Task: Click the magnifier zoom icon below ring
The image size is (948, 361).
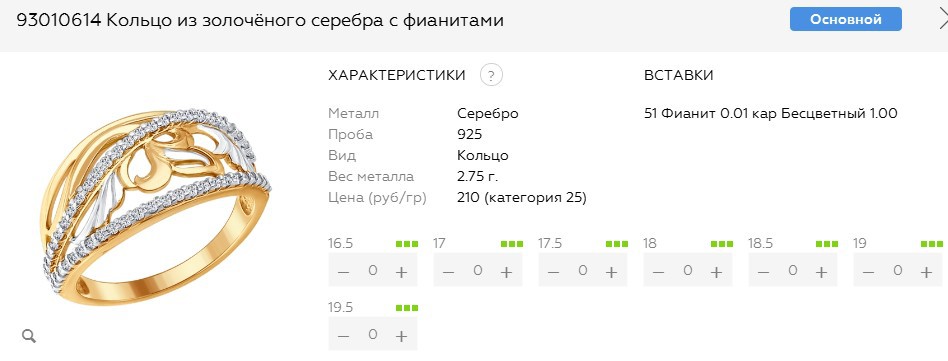Action: 28,336
